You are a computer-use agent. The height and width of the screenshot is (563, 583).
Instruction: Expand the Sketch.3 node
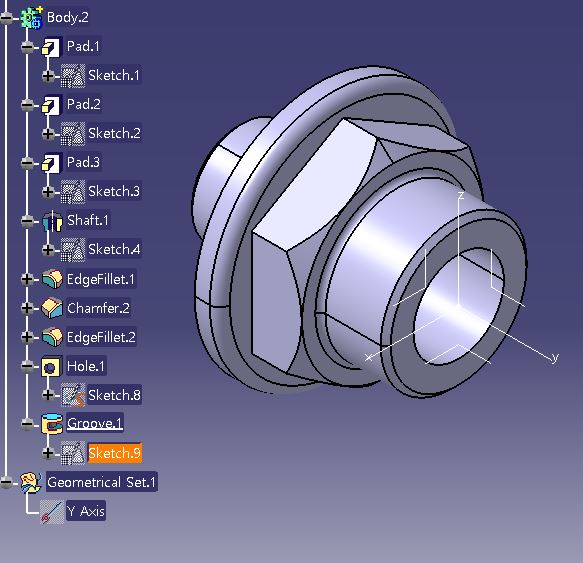[x=48, y=192]
